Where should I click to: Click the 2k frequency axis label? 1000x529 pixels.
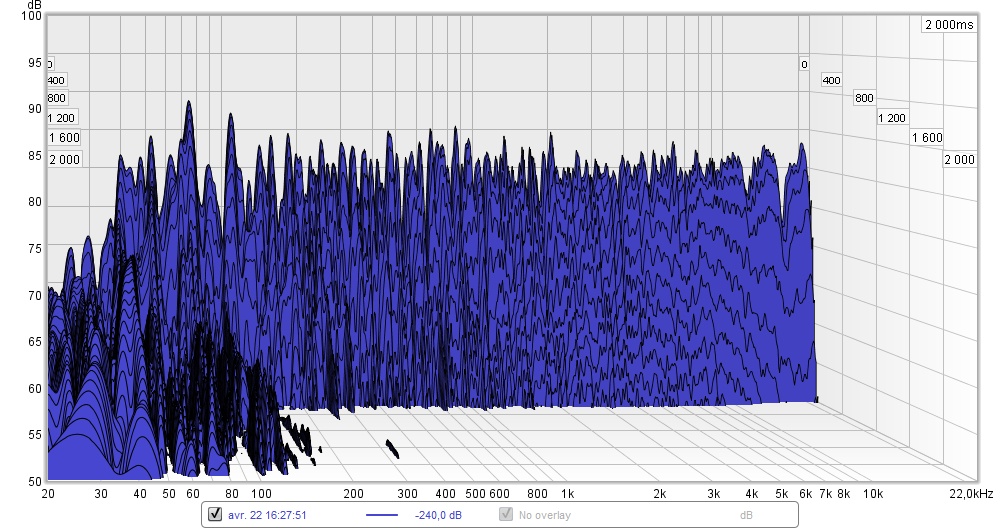tap(659, 493)
